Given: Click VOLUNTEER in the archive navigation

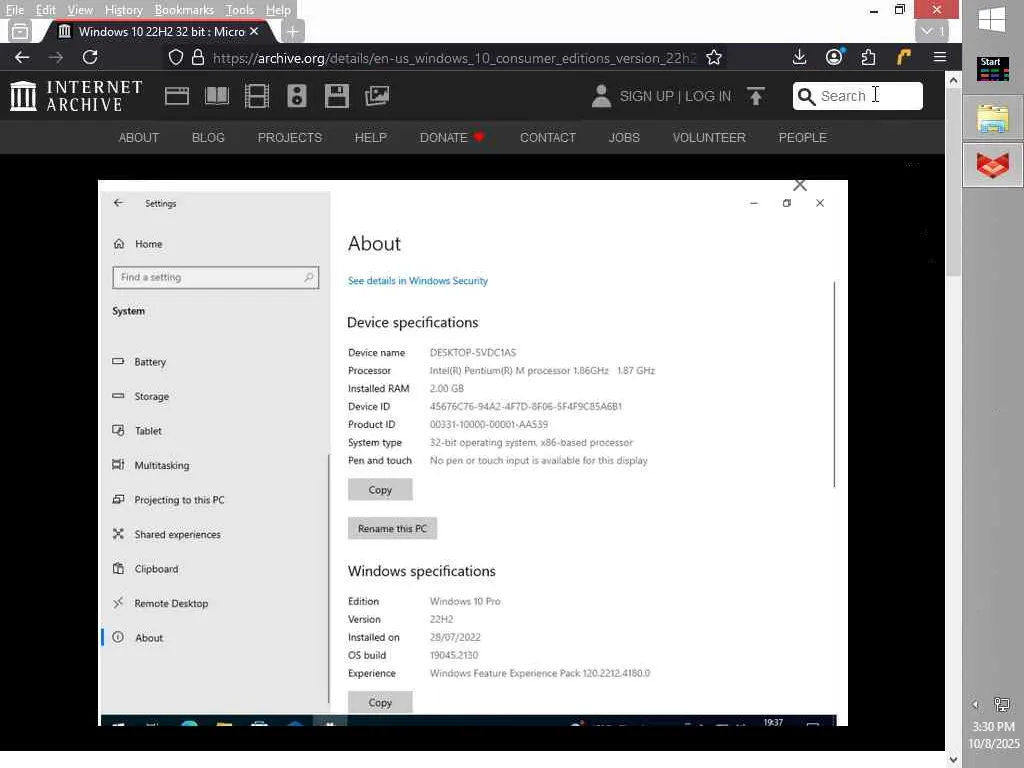Looking at the screenshot, I should [x=709, y=138].
